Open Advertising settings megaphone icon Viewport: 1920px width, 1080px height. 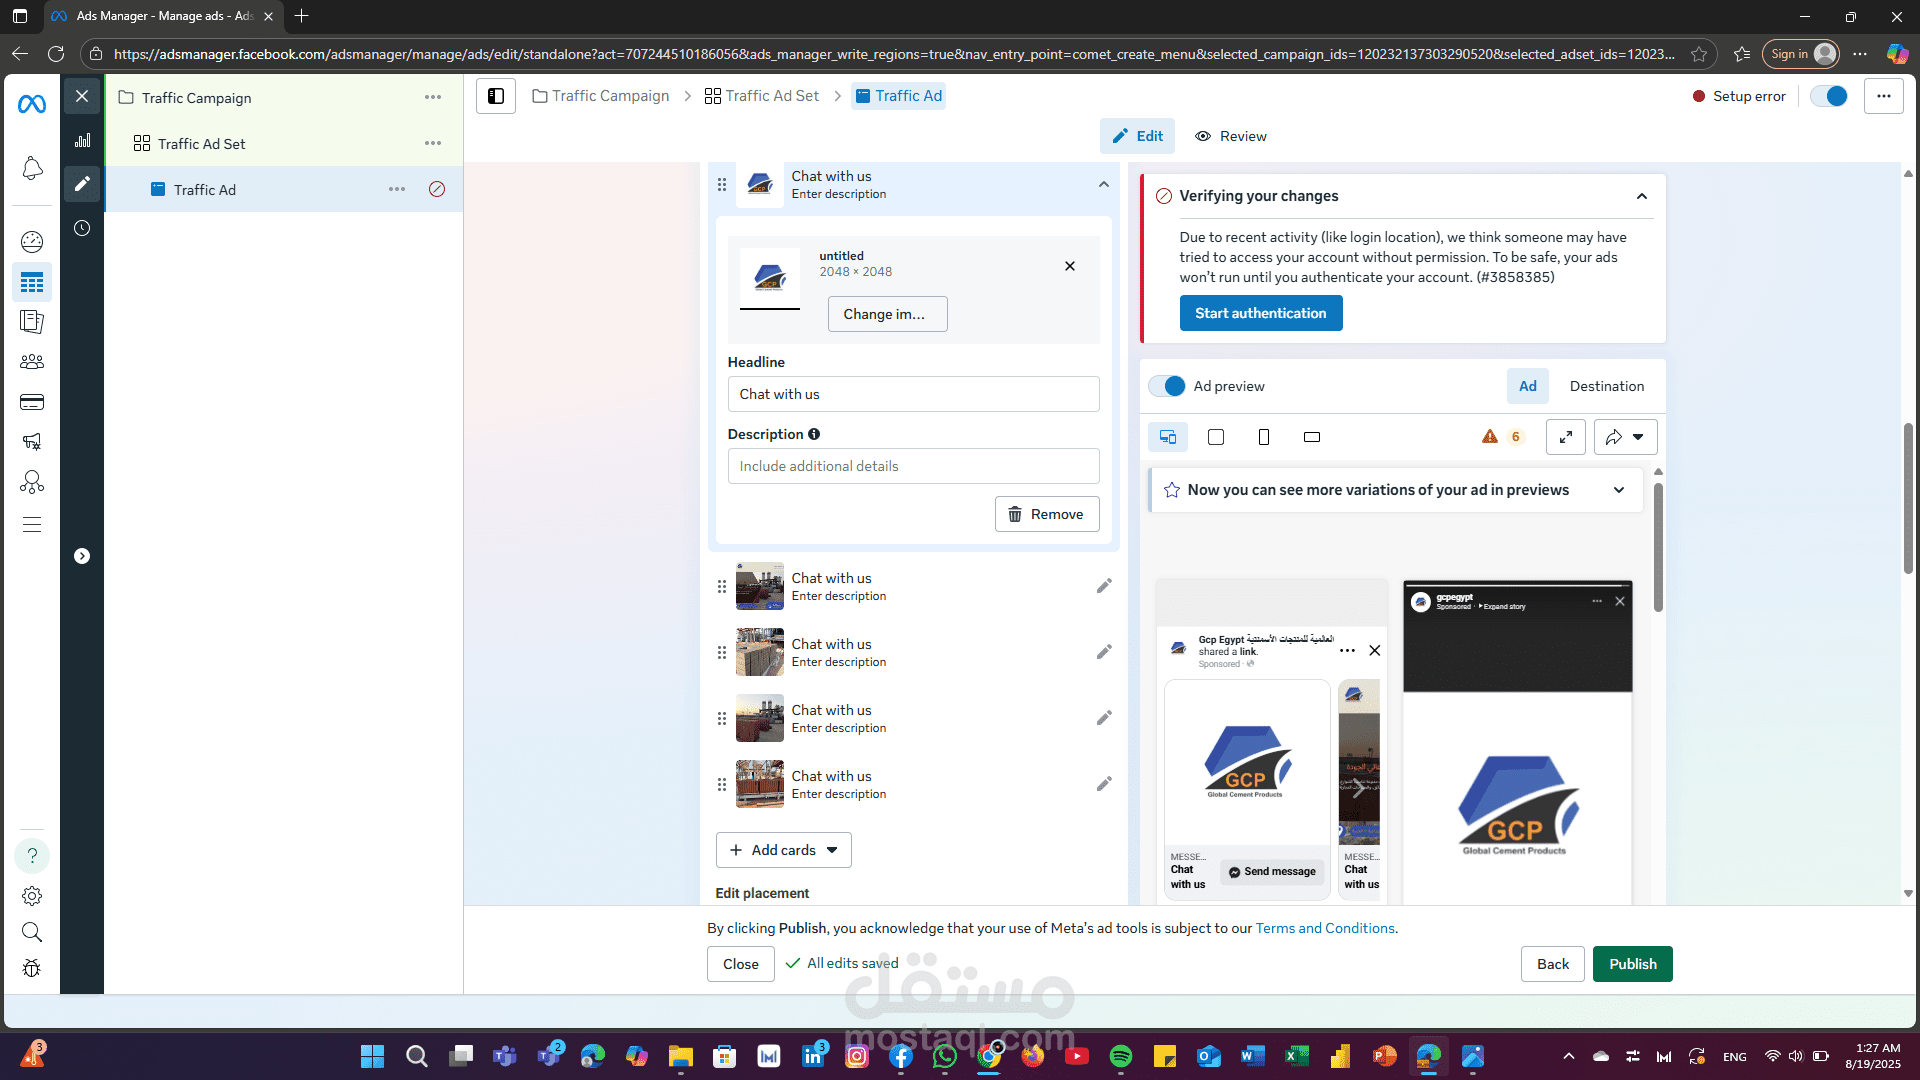coord(32,442)
